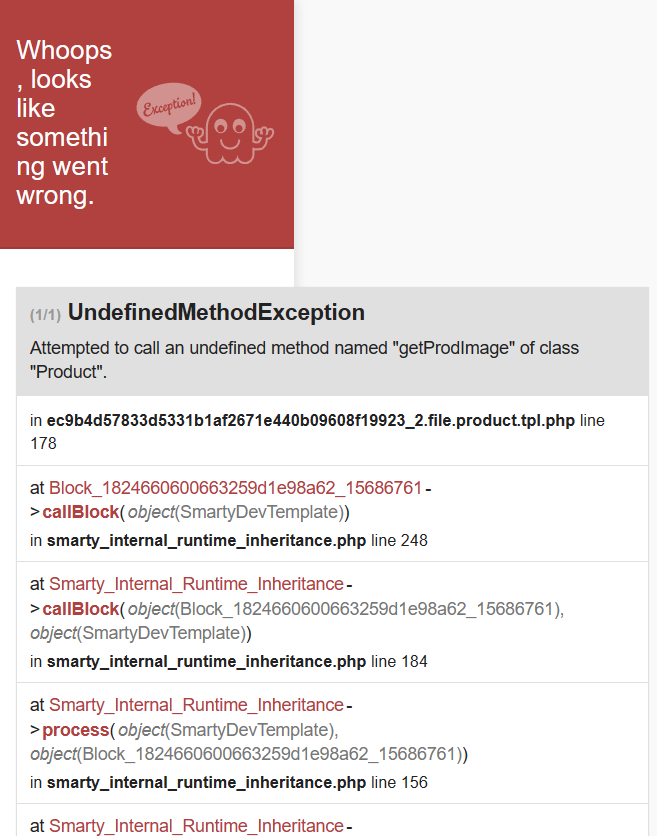Open smarty_internal_runtime_inheritance.php at line 156
This screenshot has width=657, height=836.
click(x=206, y=782)
